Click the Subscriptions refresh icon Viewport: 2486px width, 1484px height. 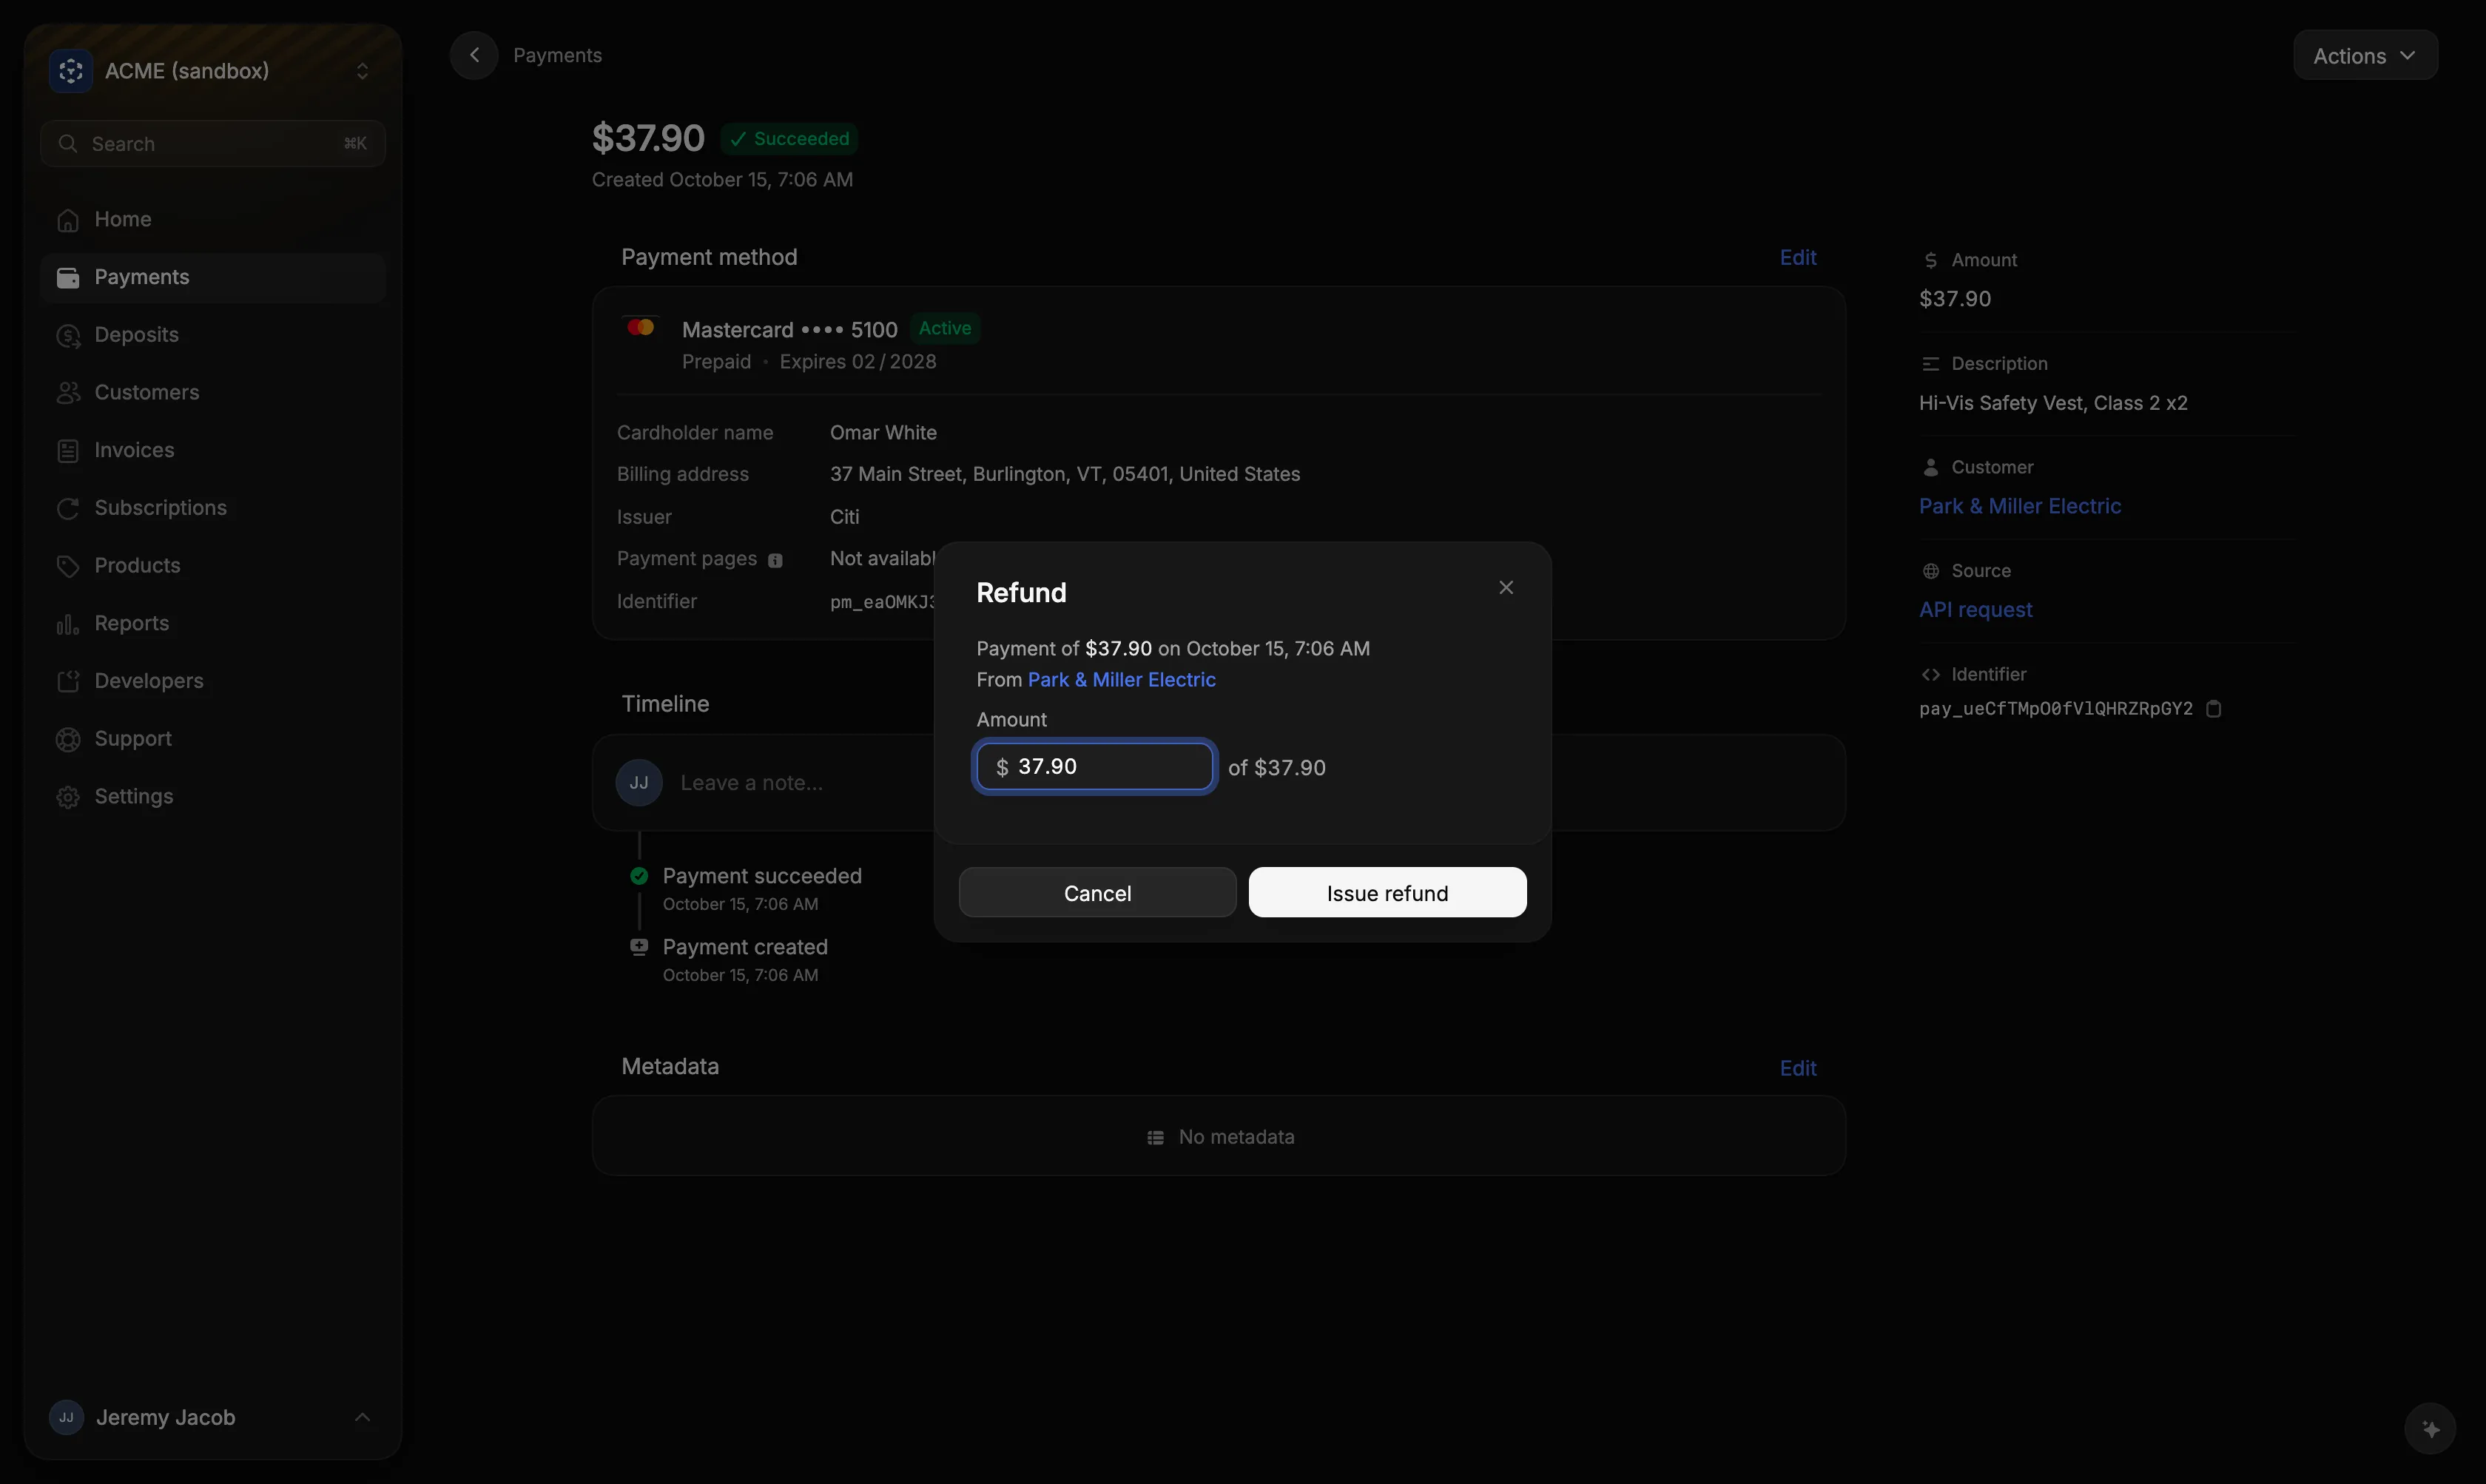pyautogui.click(x=68, y=509)
